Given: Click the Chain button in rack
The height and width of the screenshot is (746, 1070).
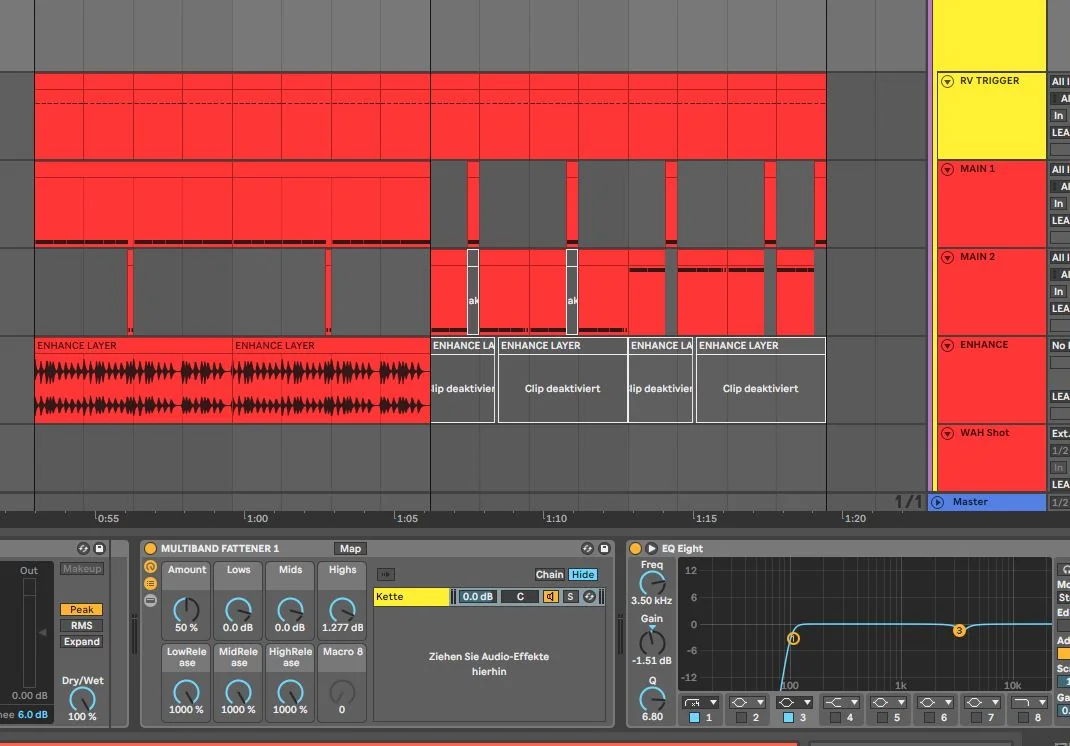Looking at the screenshot, I should point(549,575).
